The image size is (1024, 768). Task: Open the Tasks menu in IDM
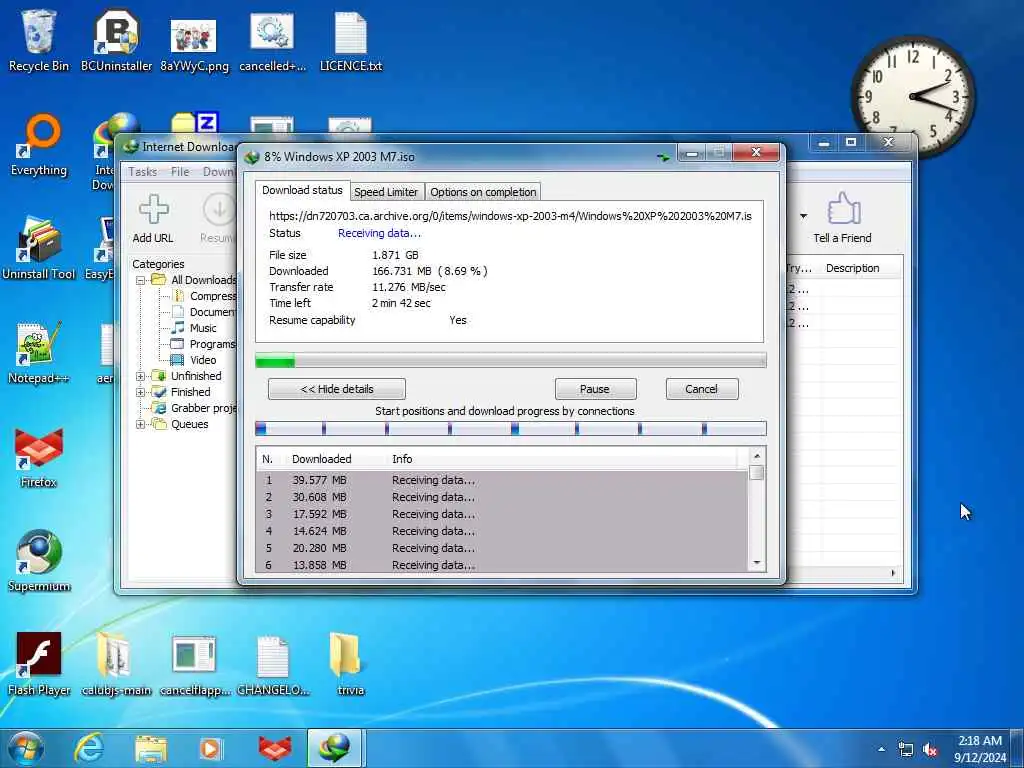[142, 172]
